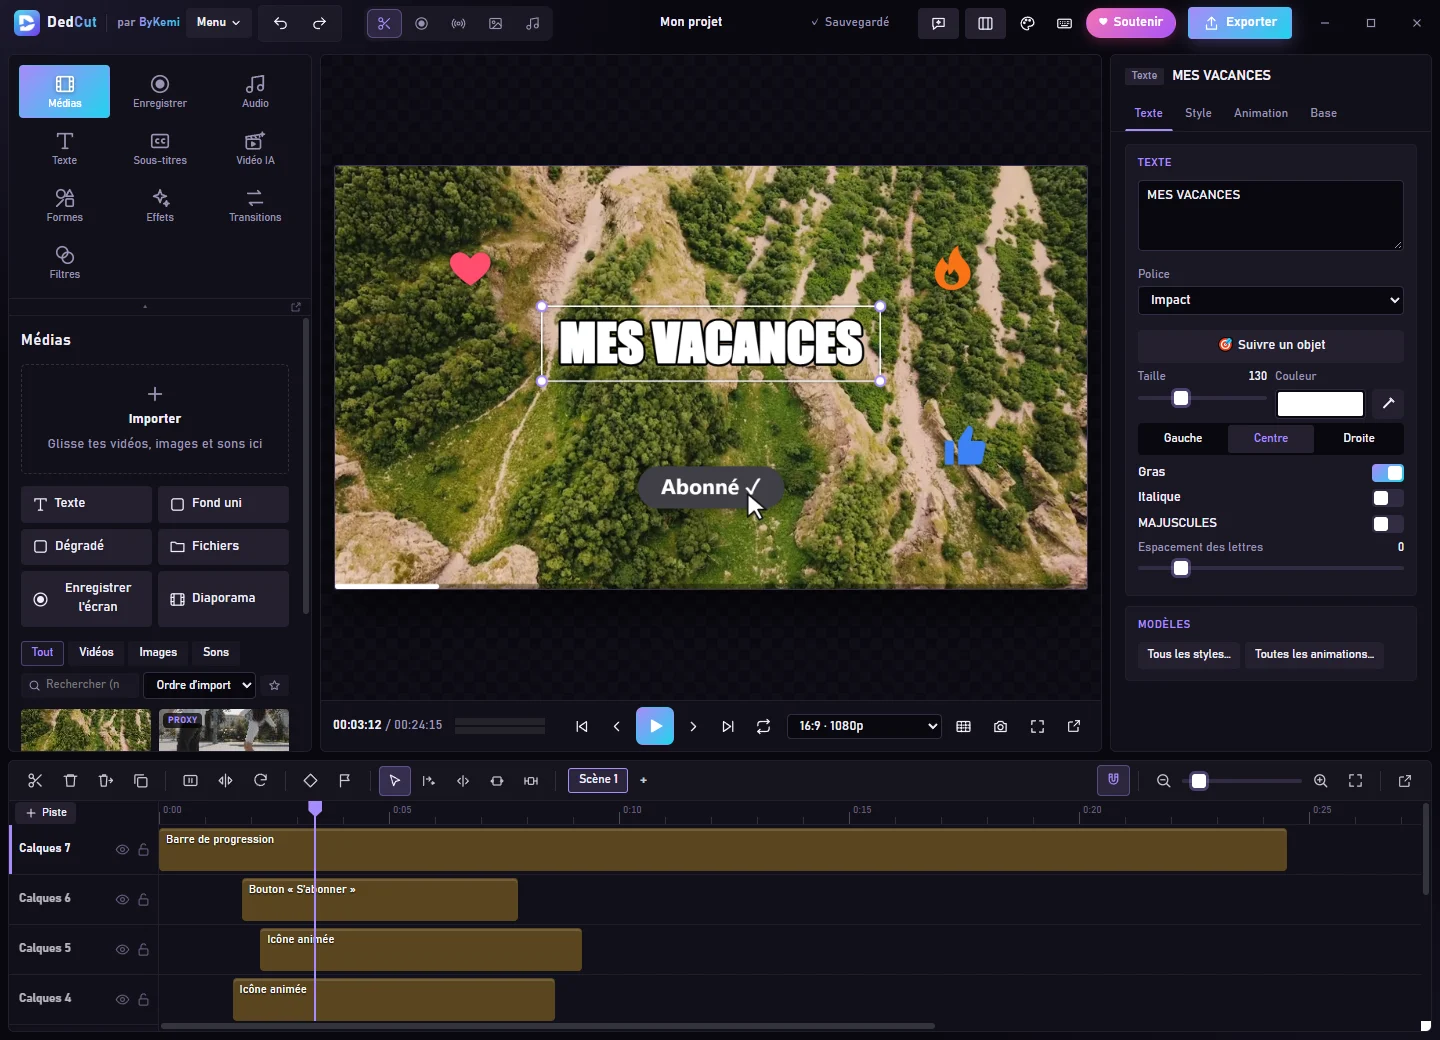Screen dimensions: 1440x1040
Task: Take a snapshot with the camera icon
Action: pos(1000,727)
